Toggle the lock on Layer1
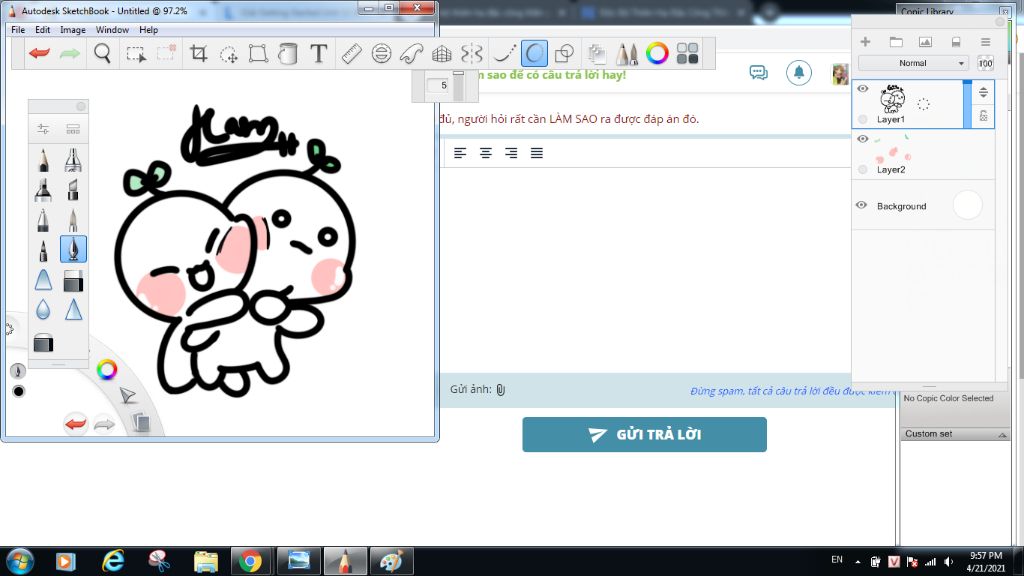 pos(984,116)
